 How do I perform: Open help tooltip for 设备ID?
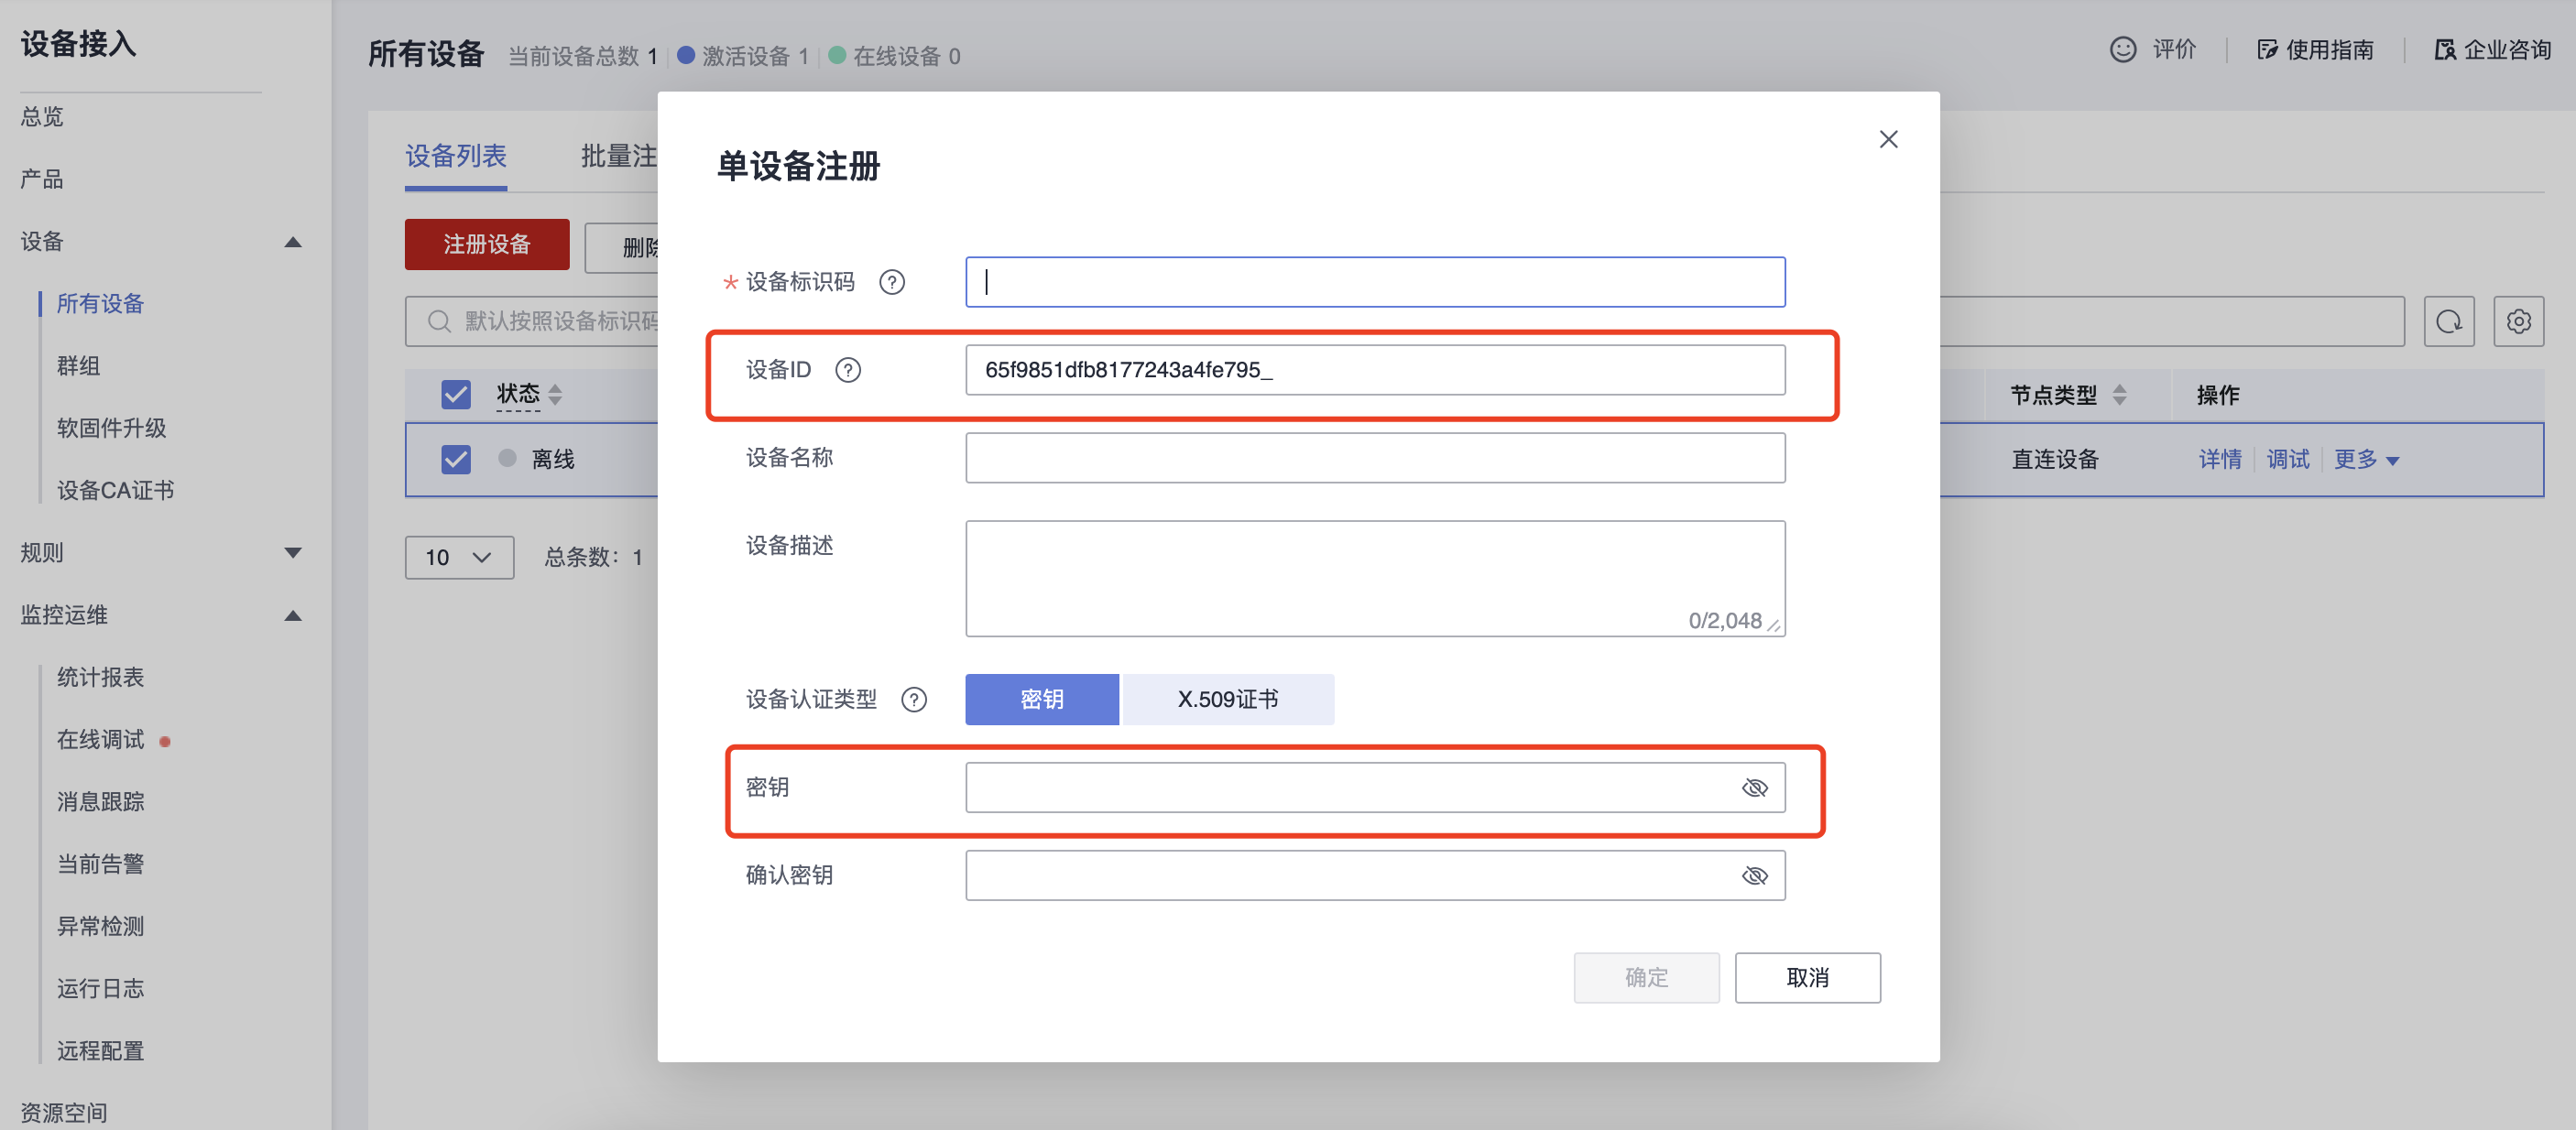[848, 371]
